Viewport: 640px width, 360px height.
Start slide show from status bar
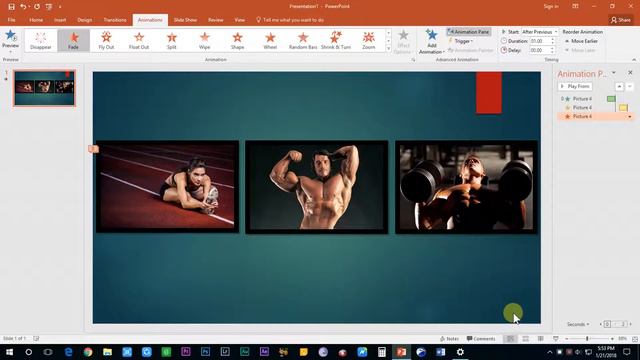pyautogui.click(x=556, y=339)
